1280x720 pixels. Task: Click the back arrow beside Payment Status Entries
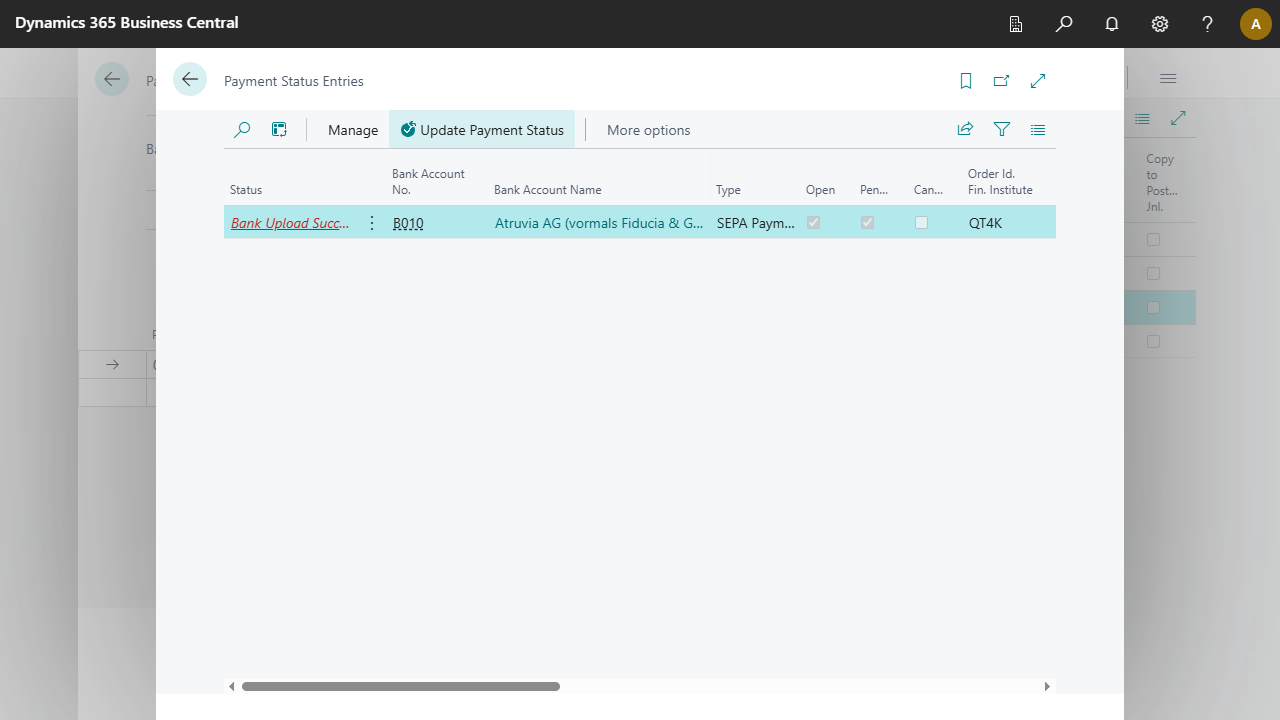click(190, 80)
